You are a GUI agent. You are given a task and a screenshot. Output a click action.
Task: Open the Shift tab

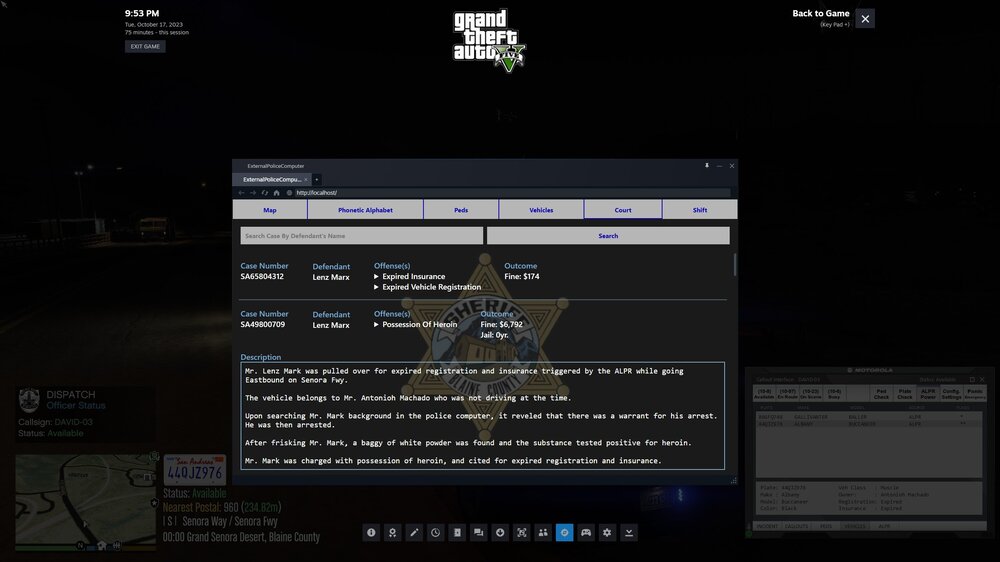click(700, 210)
